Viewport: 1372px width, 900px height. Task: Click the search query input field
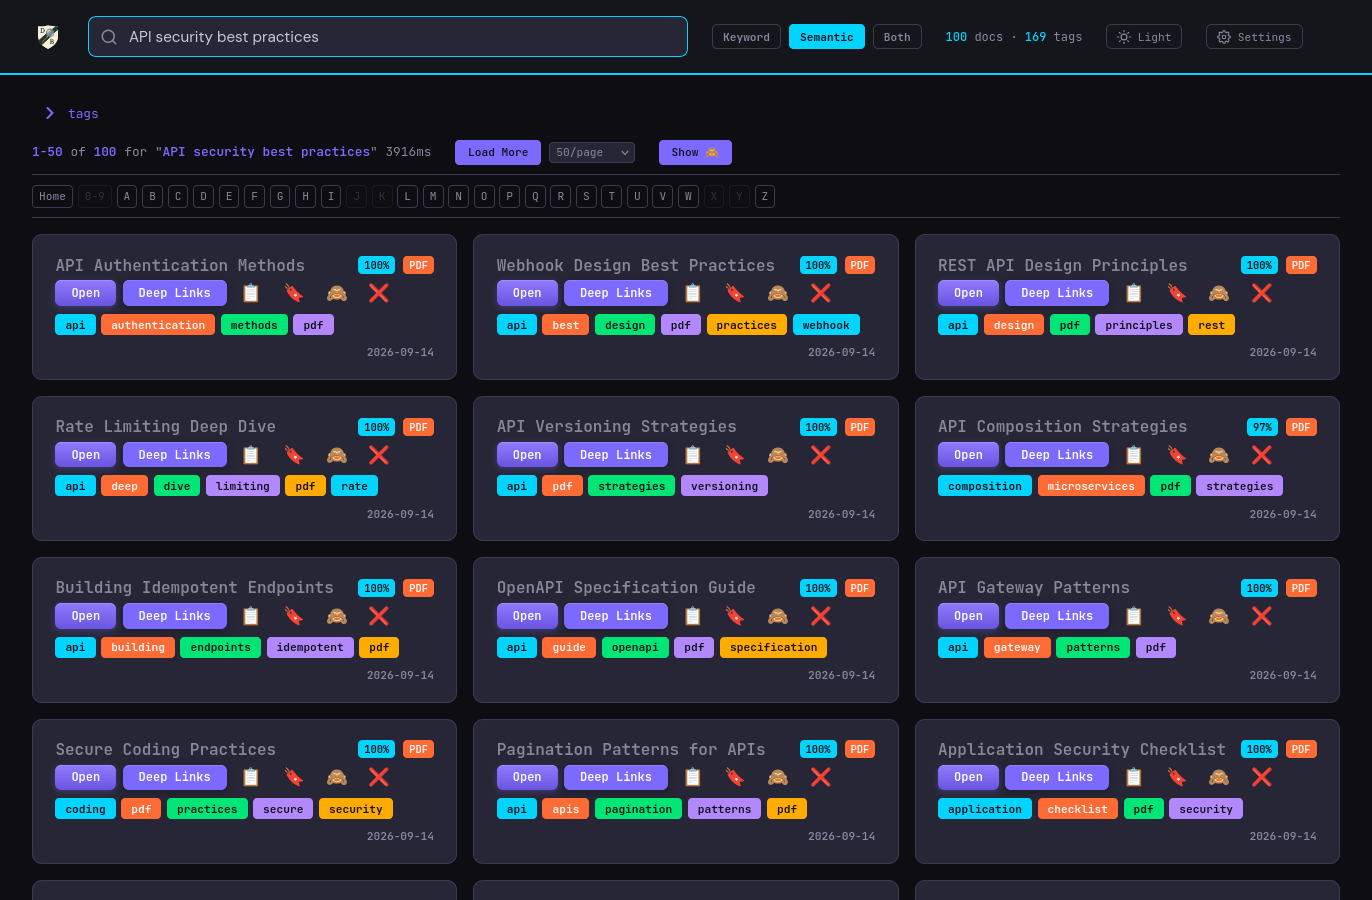point(388,37)
